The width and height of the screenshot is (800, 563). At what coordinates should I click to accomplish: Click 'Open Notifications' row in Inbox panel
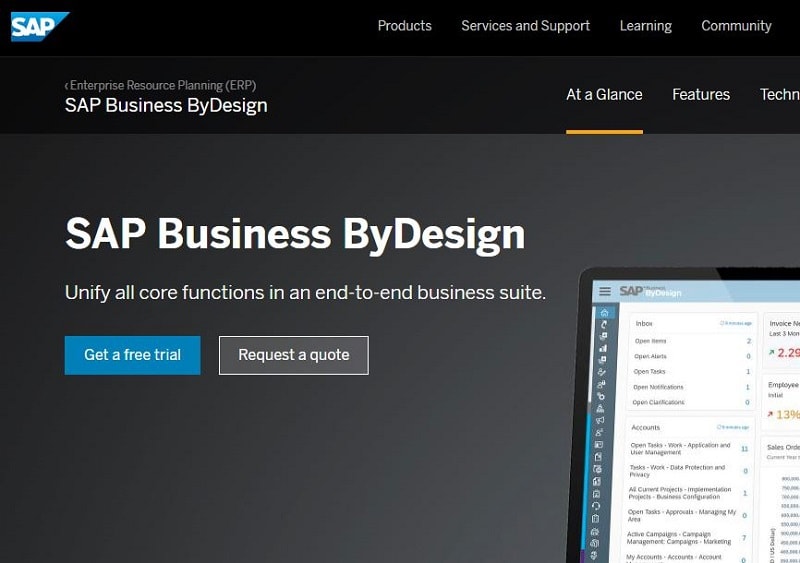(x=692, y=387)
